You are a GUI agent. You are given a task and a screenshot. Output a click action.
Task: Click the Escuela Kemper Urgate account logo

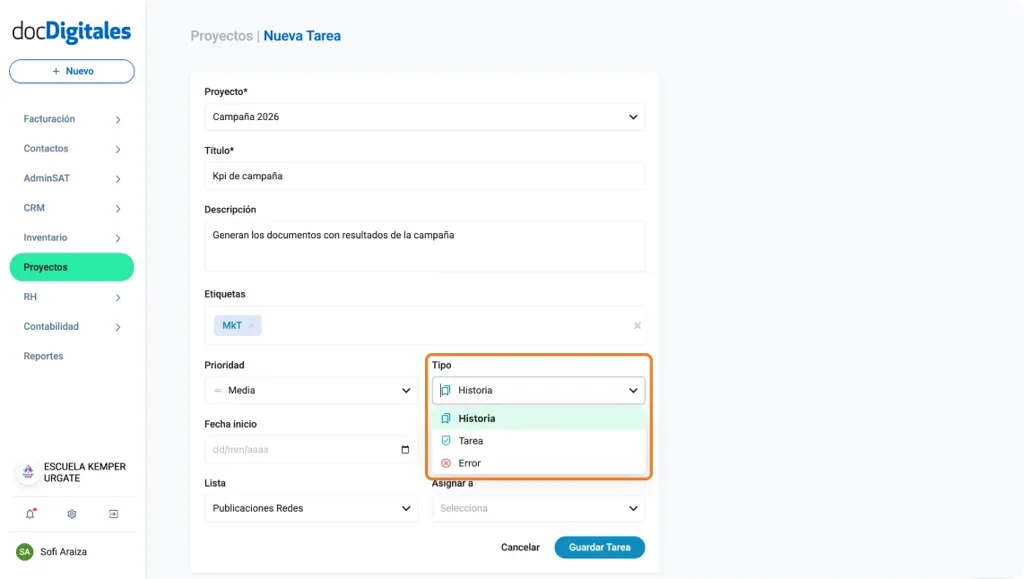tap(28, 470)
